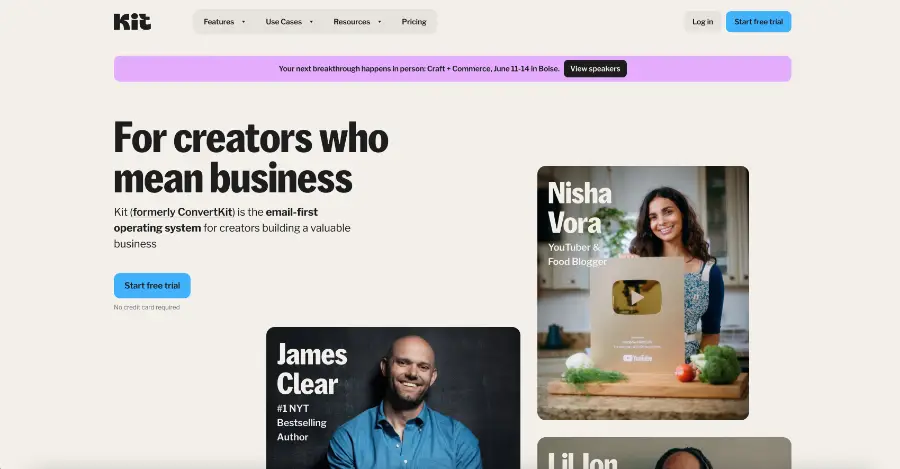Open the Lil Jon creator card
The width and height of the screenshot is (900, 469).
(664, 454)
